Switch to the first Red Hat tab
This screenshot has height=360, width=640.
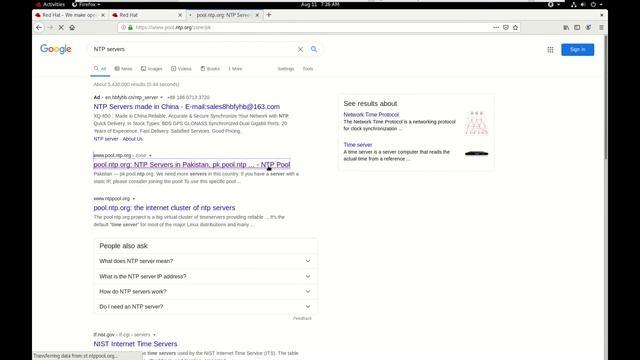pyautogui.click(x=70, y=15)
